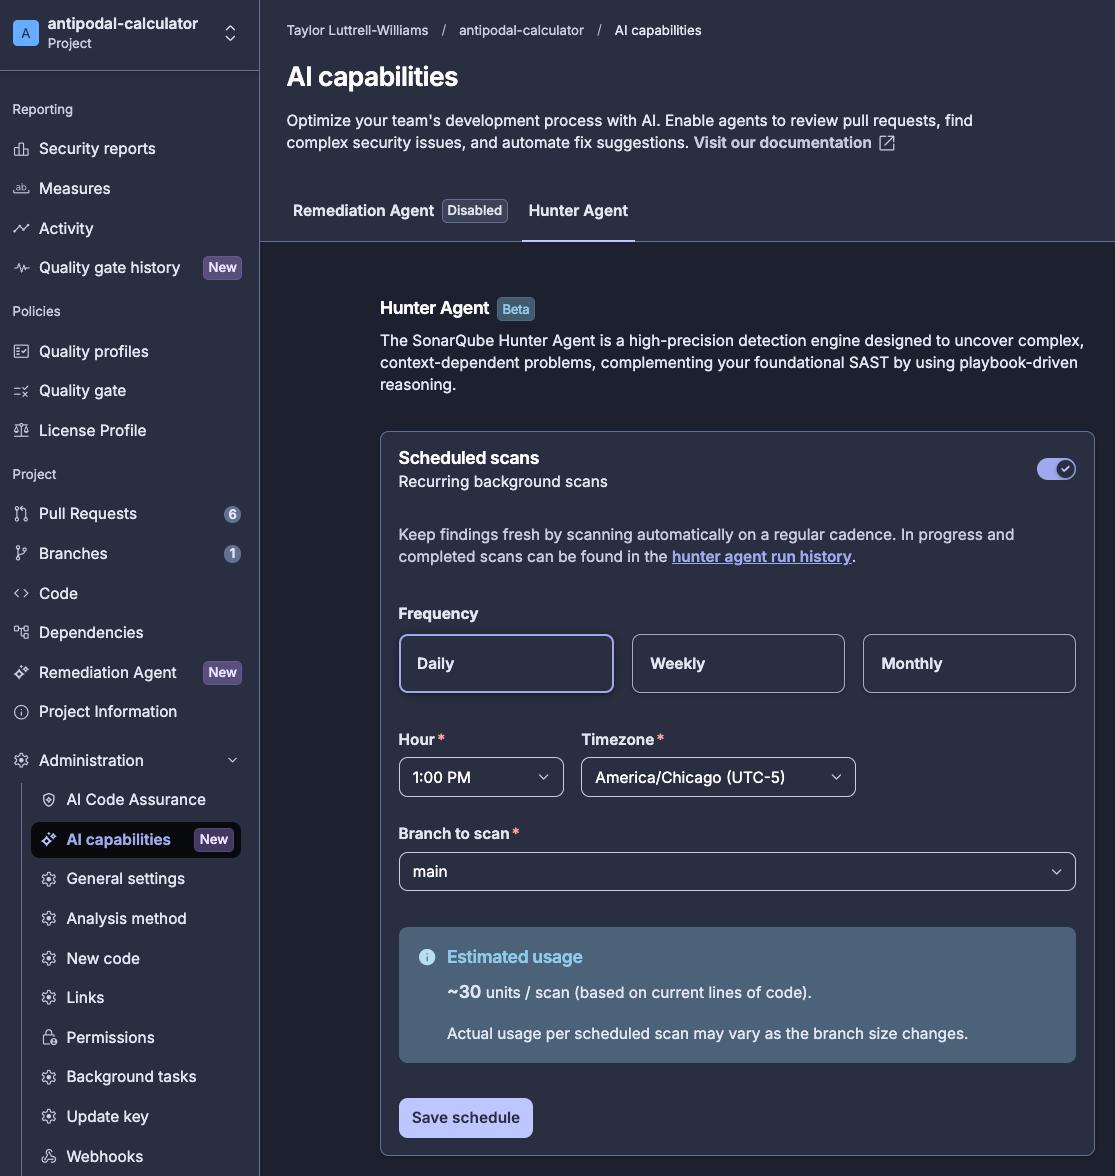Click the Administration gear icon

coord(21,760)
